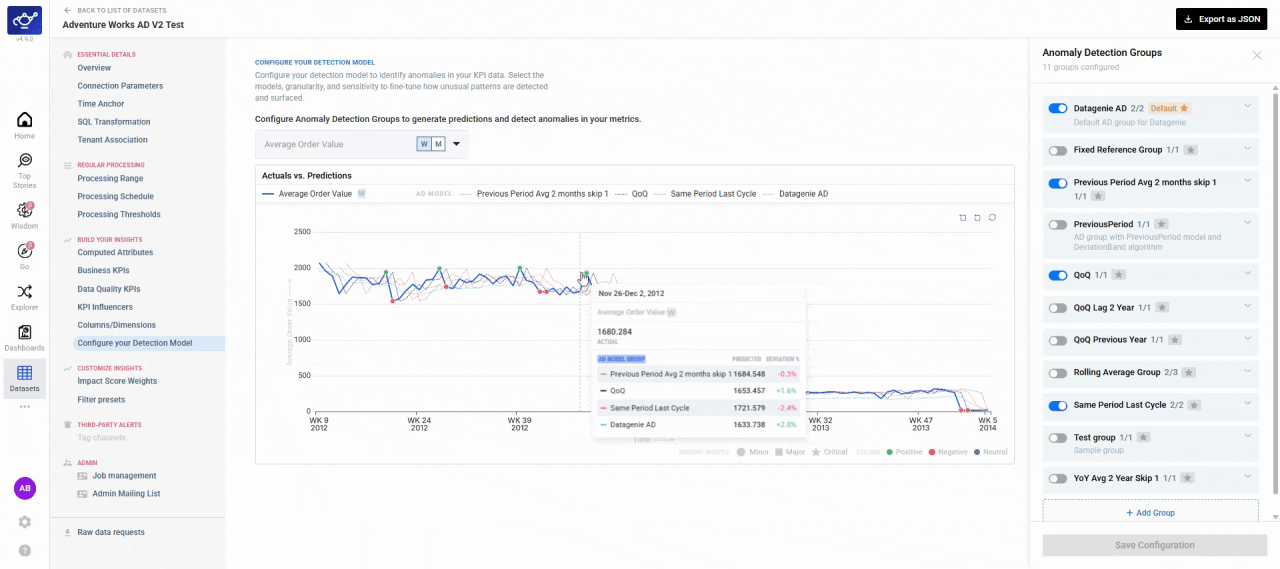
Task: Open the Wisdom sidebar icon
Action: [x=24, y=215]
